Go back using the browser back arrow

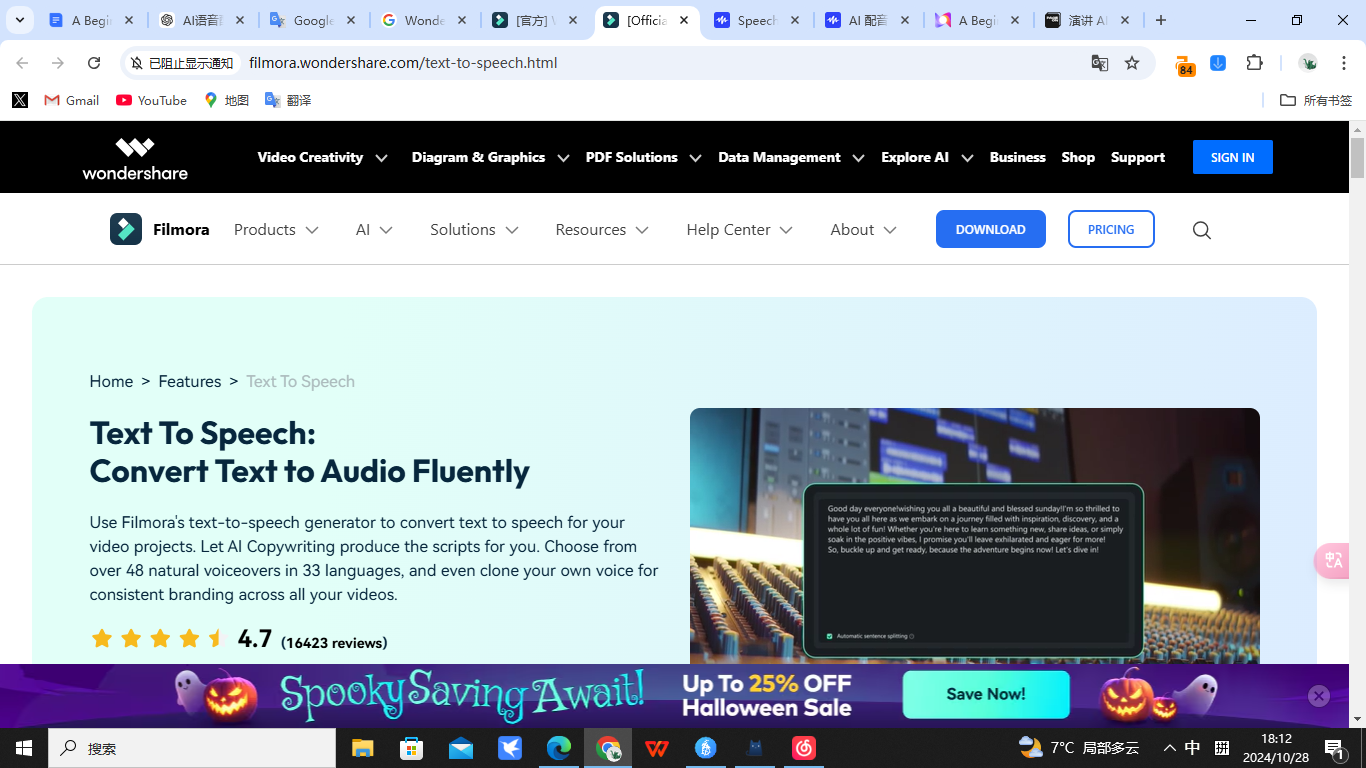point(22,63)
